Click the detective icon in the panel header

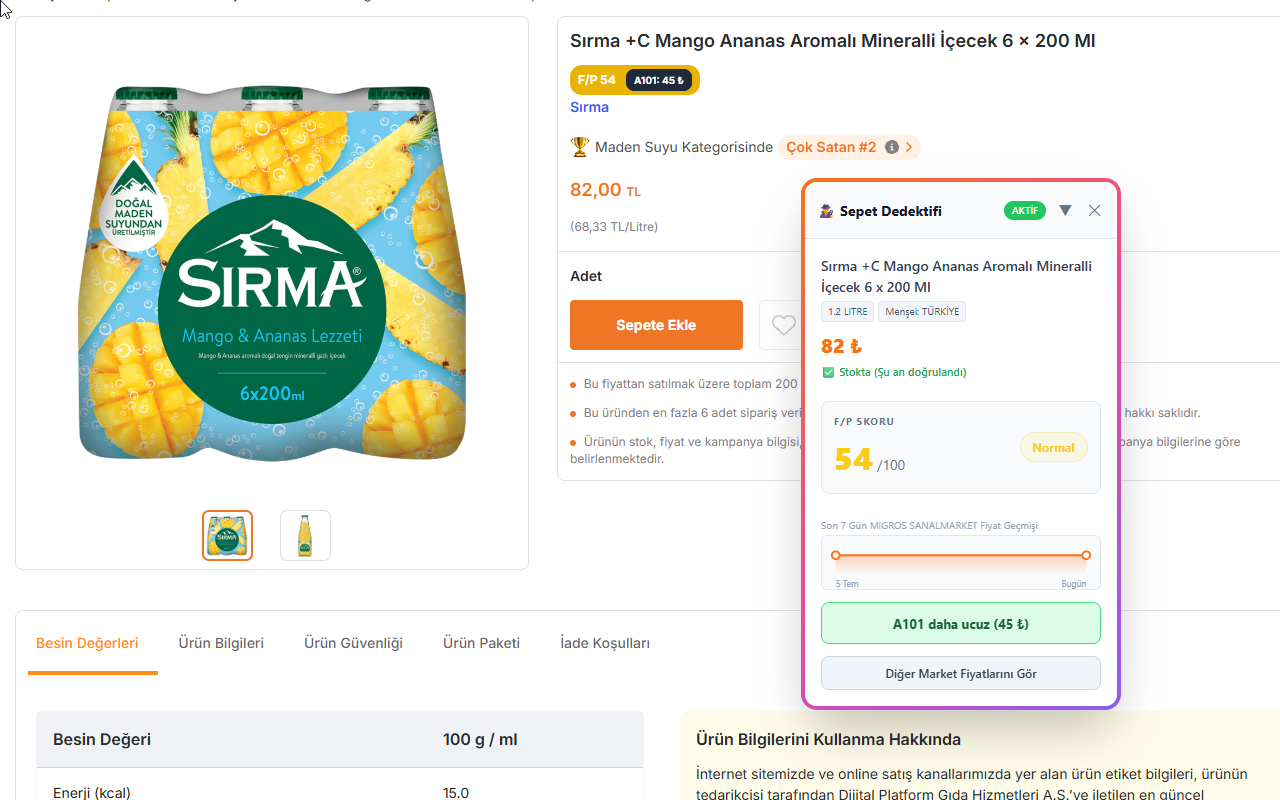(x=827, y=211)
